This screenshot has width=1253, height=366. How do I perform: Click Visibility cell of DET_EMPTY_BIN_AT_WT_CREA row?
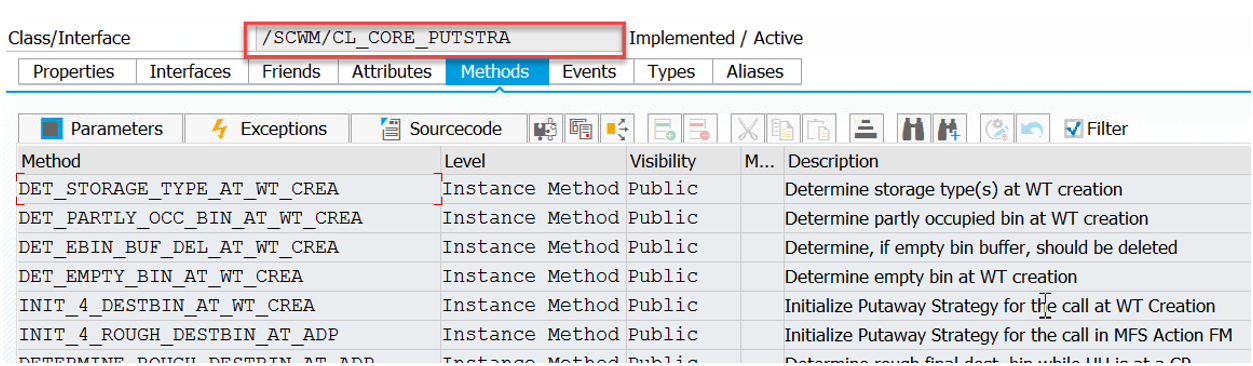683,276
